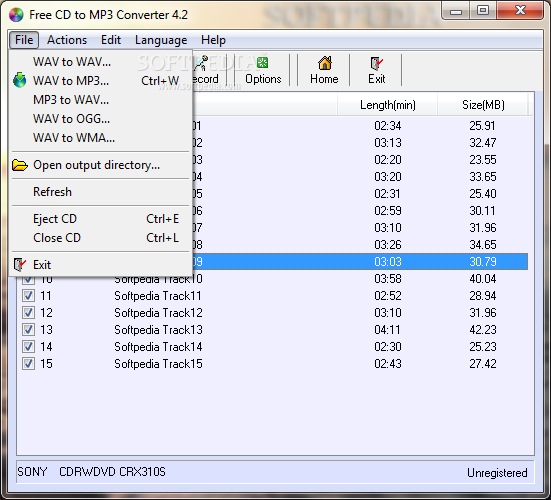Minimize the Free CD to MP3 Converter window
The width and height of the screenshot is (551, 500).
pos(456,11)
